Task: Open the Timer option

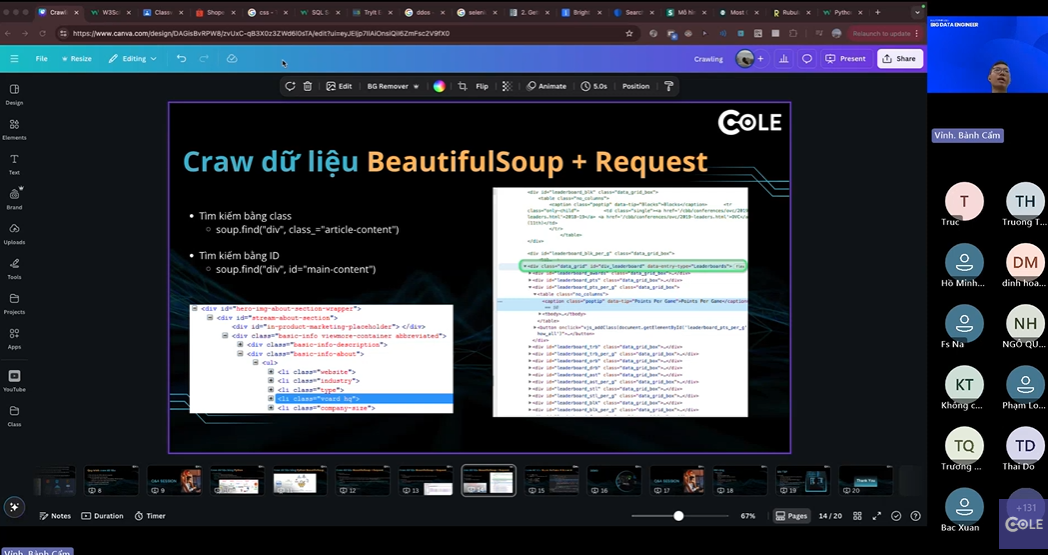Action: [x=150, y=516]
